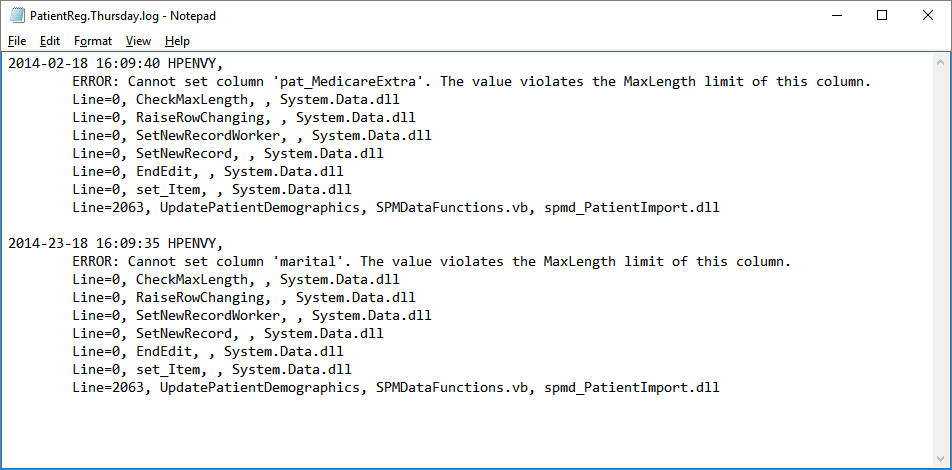Click the vertical scrollbar down arrow
952x470 pixels.
point(940,458)
